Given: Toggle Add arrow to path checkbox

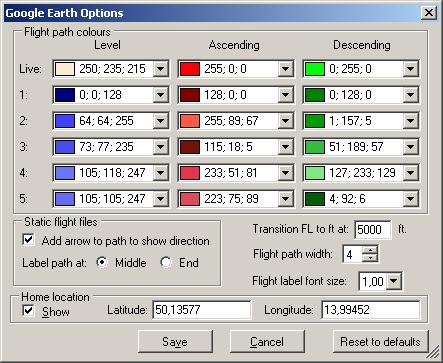Looking at the screenshot, I should (x=29, y=240).
